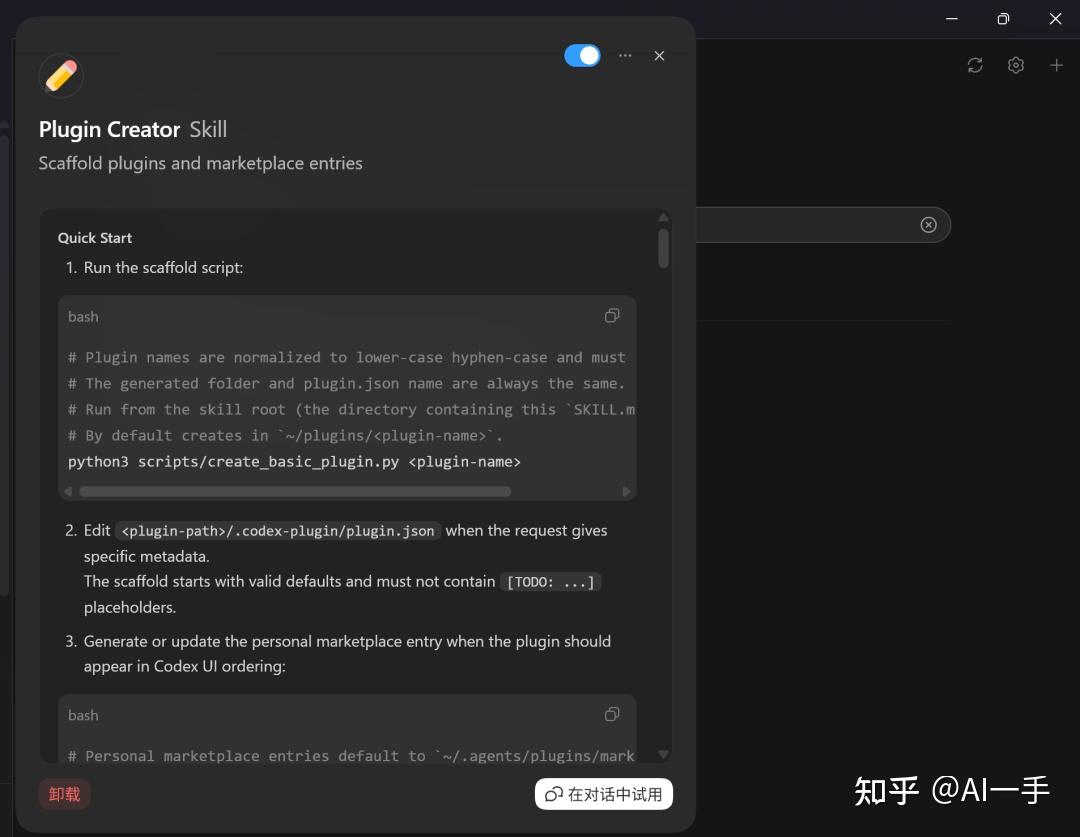Click the vertical scrollbar thumb

pyautogui.click(x=663, y=248)
